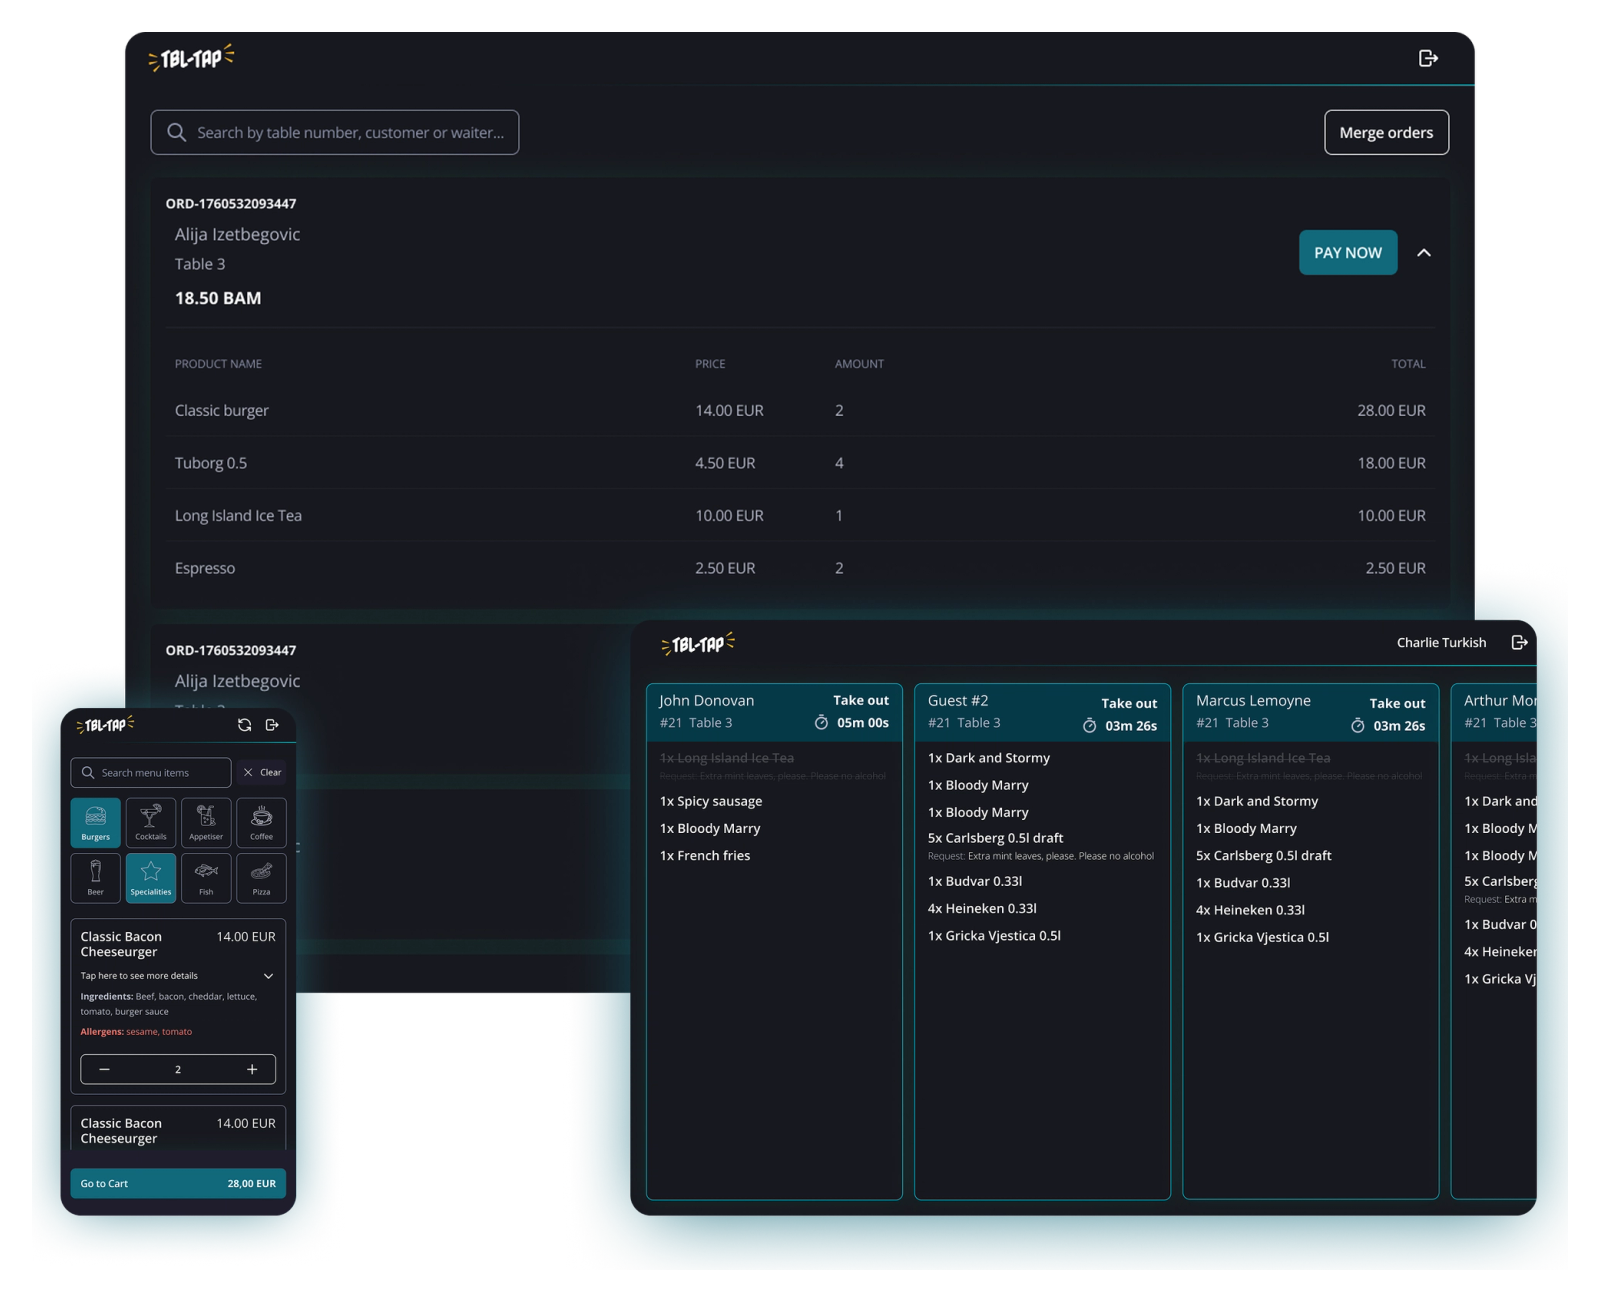Image resolution: width=1600 pixels, height=1302 pixels.
Task: Select Specialities category star icon
Action: pos(151,878)
